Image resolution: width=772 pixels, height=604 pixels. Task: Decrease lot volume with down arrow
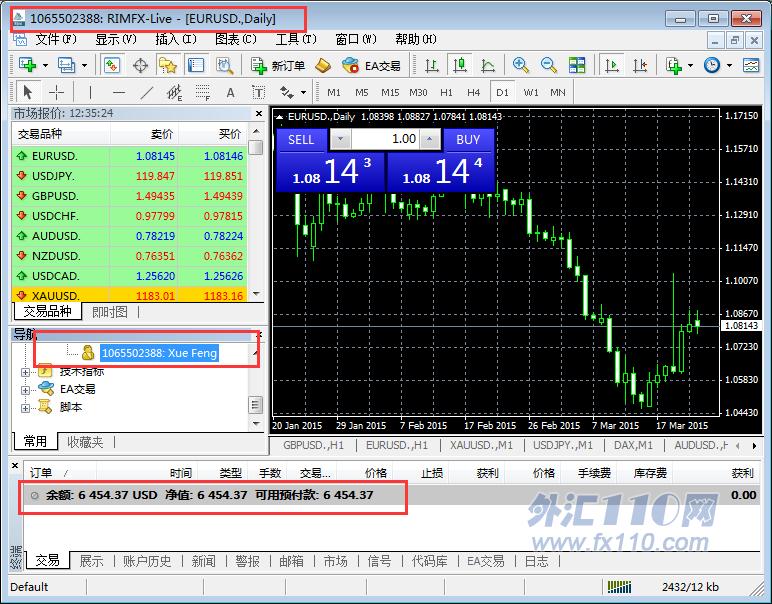(340, 139)
